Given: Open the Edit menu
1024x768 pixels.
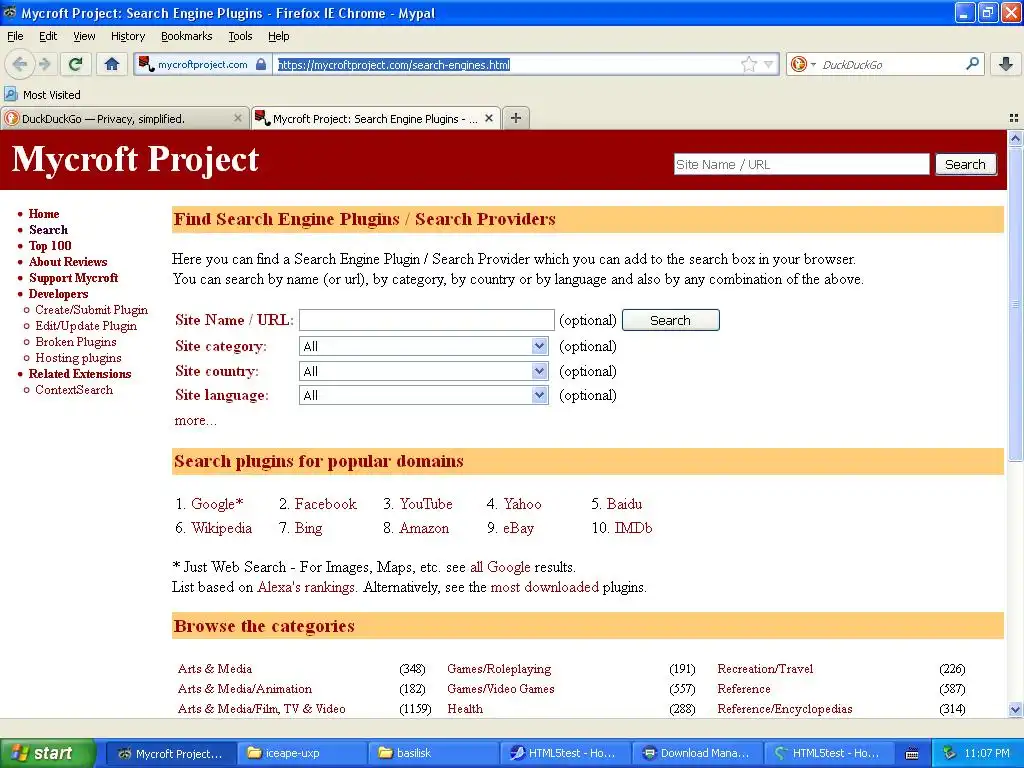Looking at the screenshot, I should pos(48,36).
